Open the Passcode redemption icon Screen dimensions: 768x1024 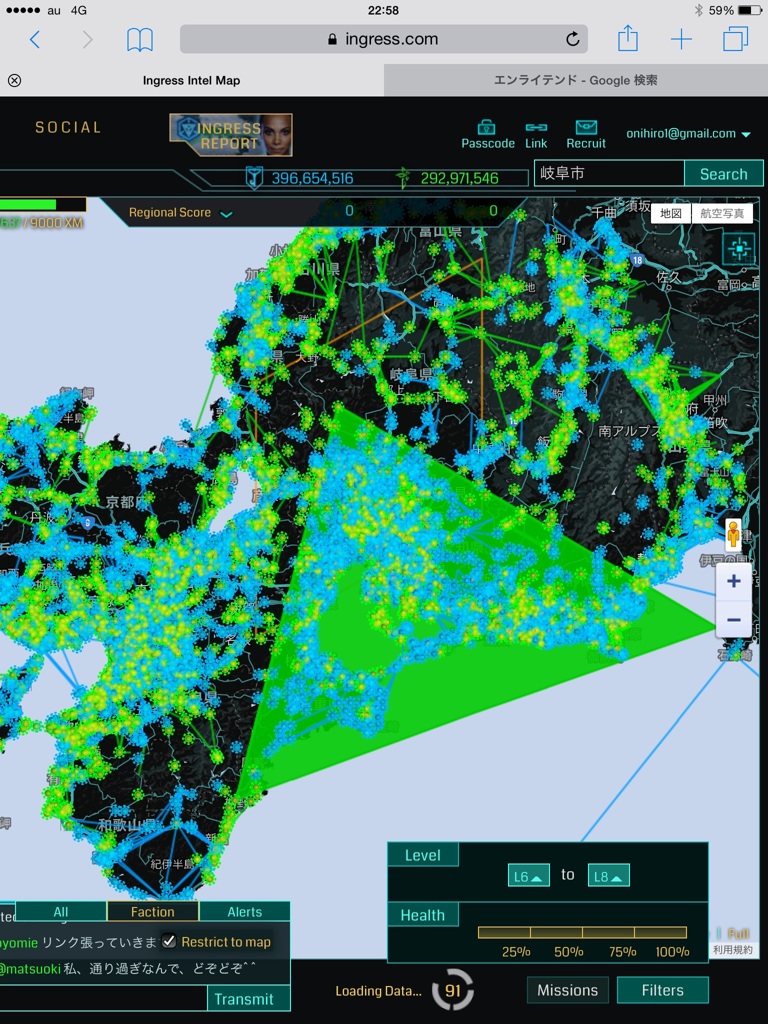click(487, 128)
